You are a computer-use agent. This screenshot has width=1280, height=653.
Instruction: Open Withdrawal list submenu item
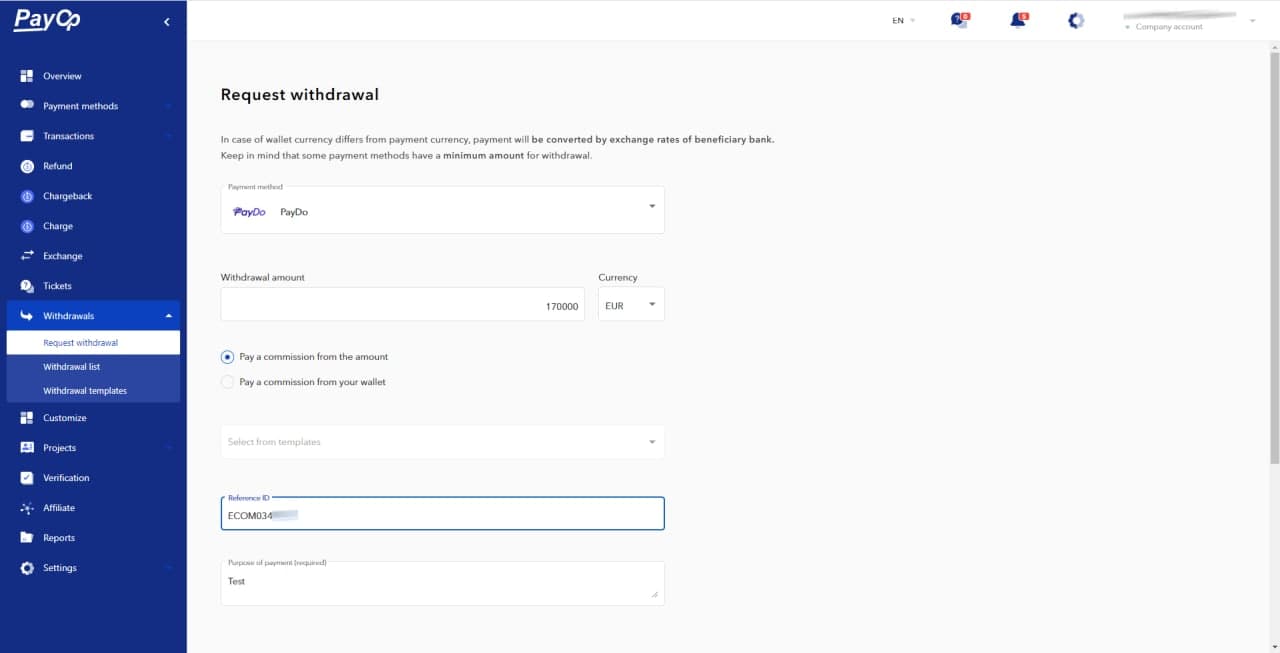[x=72, y=367]
